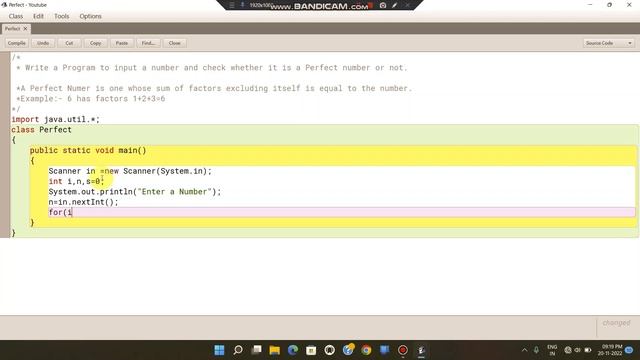Click the Bandicam menu icon
The width and height of the screenshot is (640, 360).
pyautogui.click(x=232, y=5)
